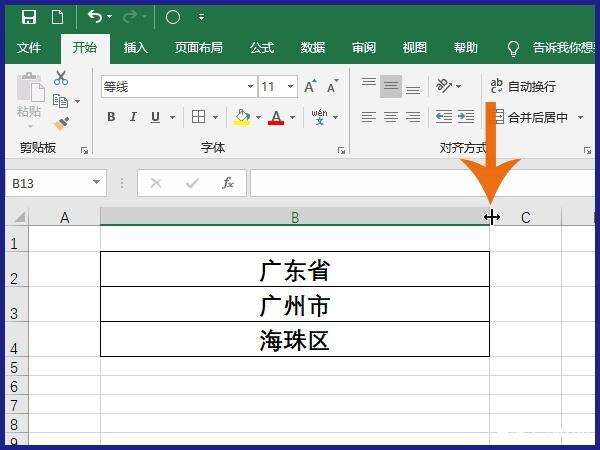Open the 文件 menu tab
The image size is (600, 450).
coord(29,48)
